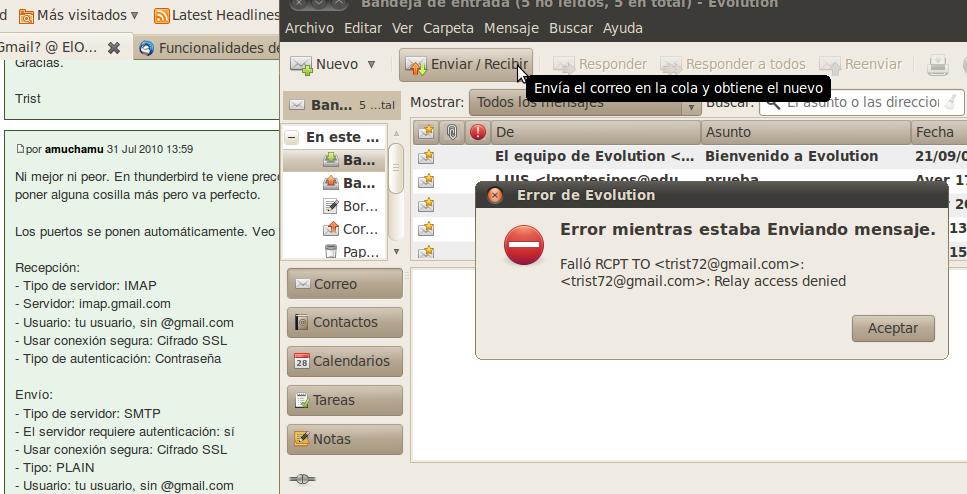Sort by the attachment paperclip column header
The height and width of the screenshot is (494, 967).
(452, 132)
